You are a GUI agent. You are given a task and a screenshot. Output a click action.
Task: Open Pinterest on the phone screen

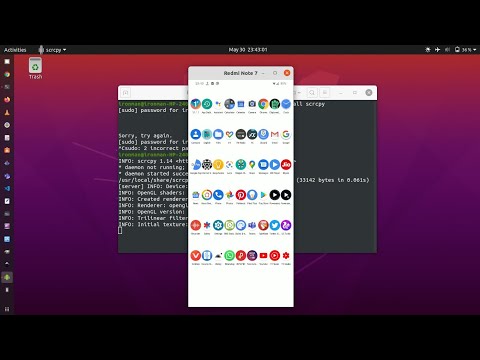(x=241, y=195)
